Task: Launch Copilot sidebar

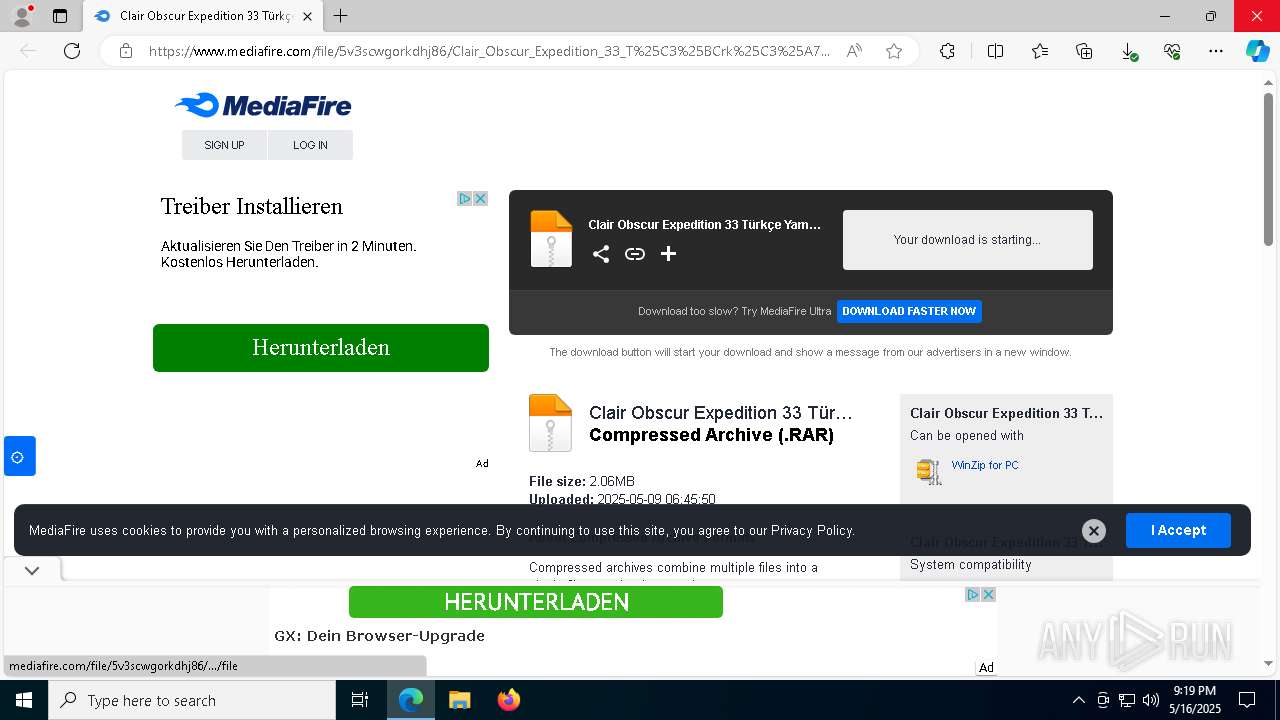Action: 1257,51
